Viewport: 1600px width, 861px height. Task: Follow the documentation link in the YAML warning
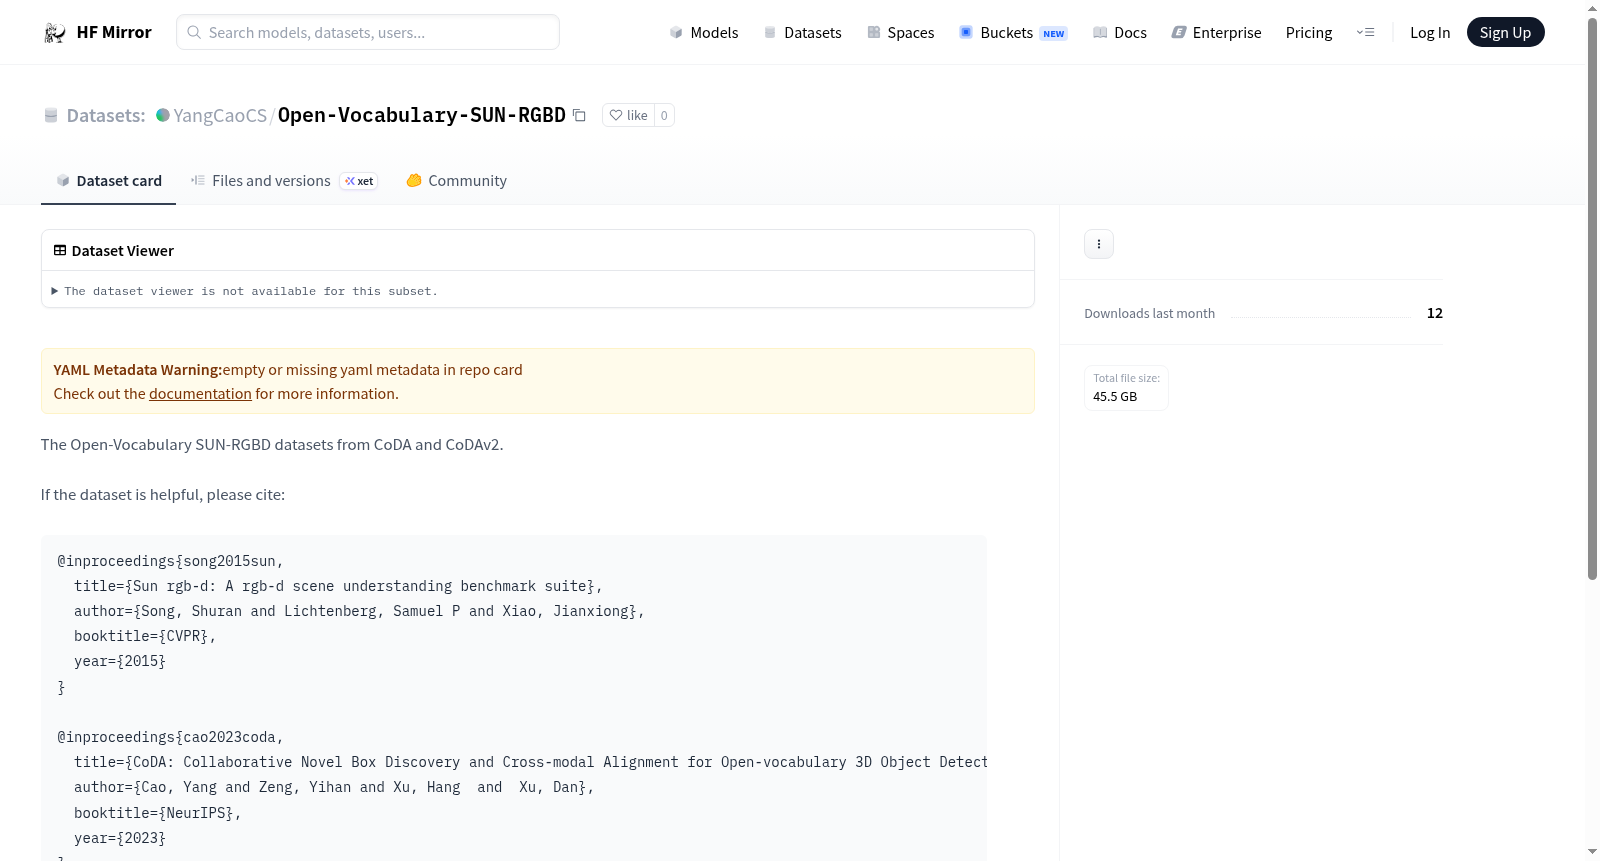click(x=200, y=394)
